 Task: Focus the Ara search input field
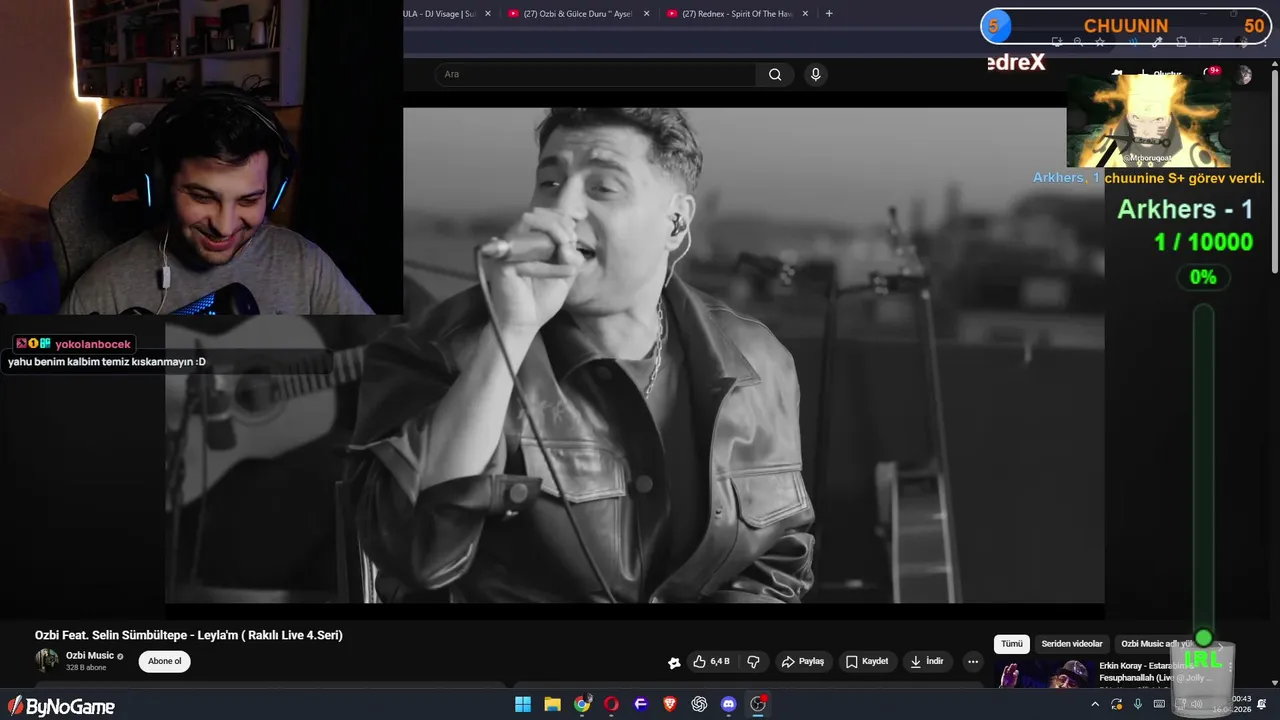coord(596,74)
